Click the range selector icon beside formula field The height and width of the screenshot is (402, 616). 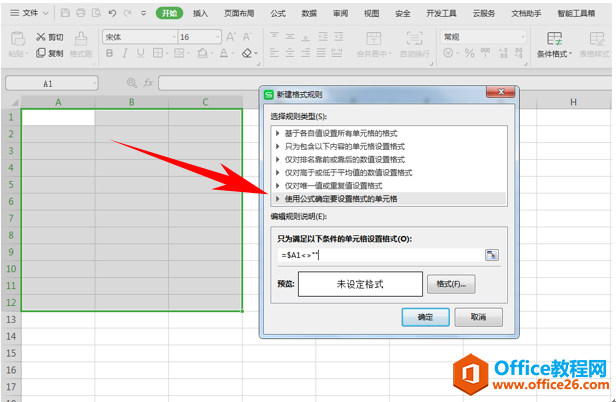pos(492,255)
